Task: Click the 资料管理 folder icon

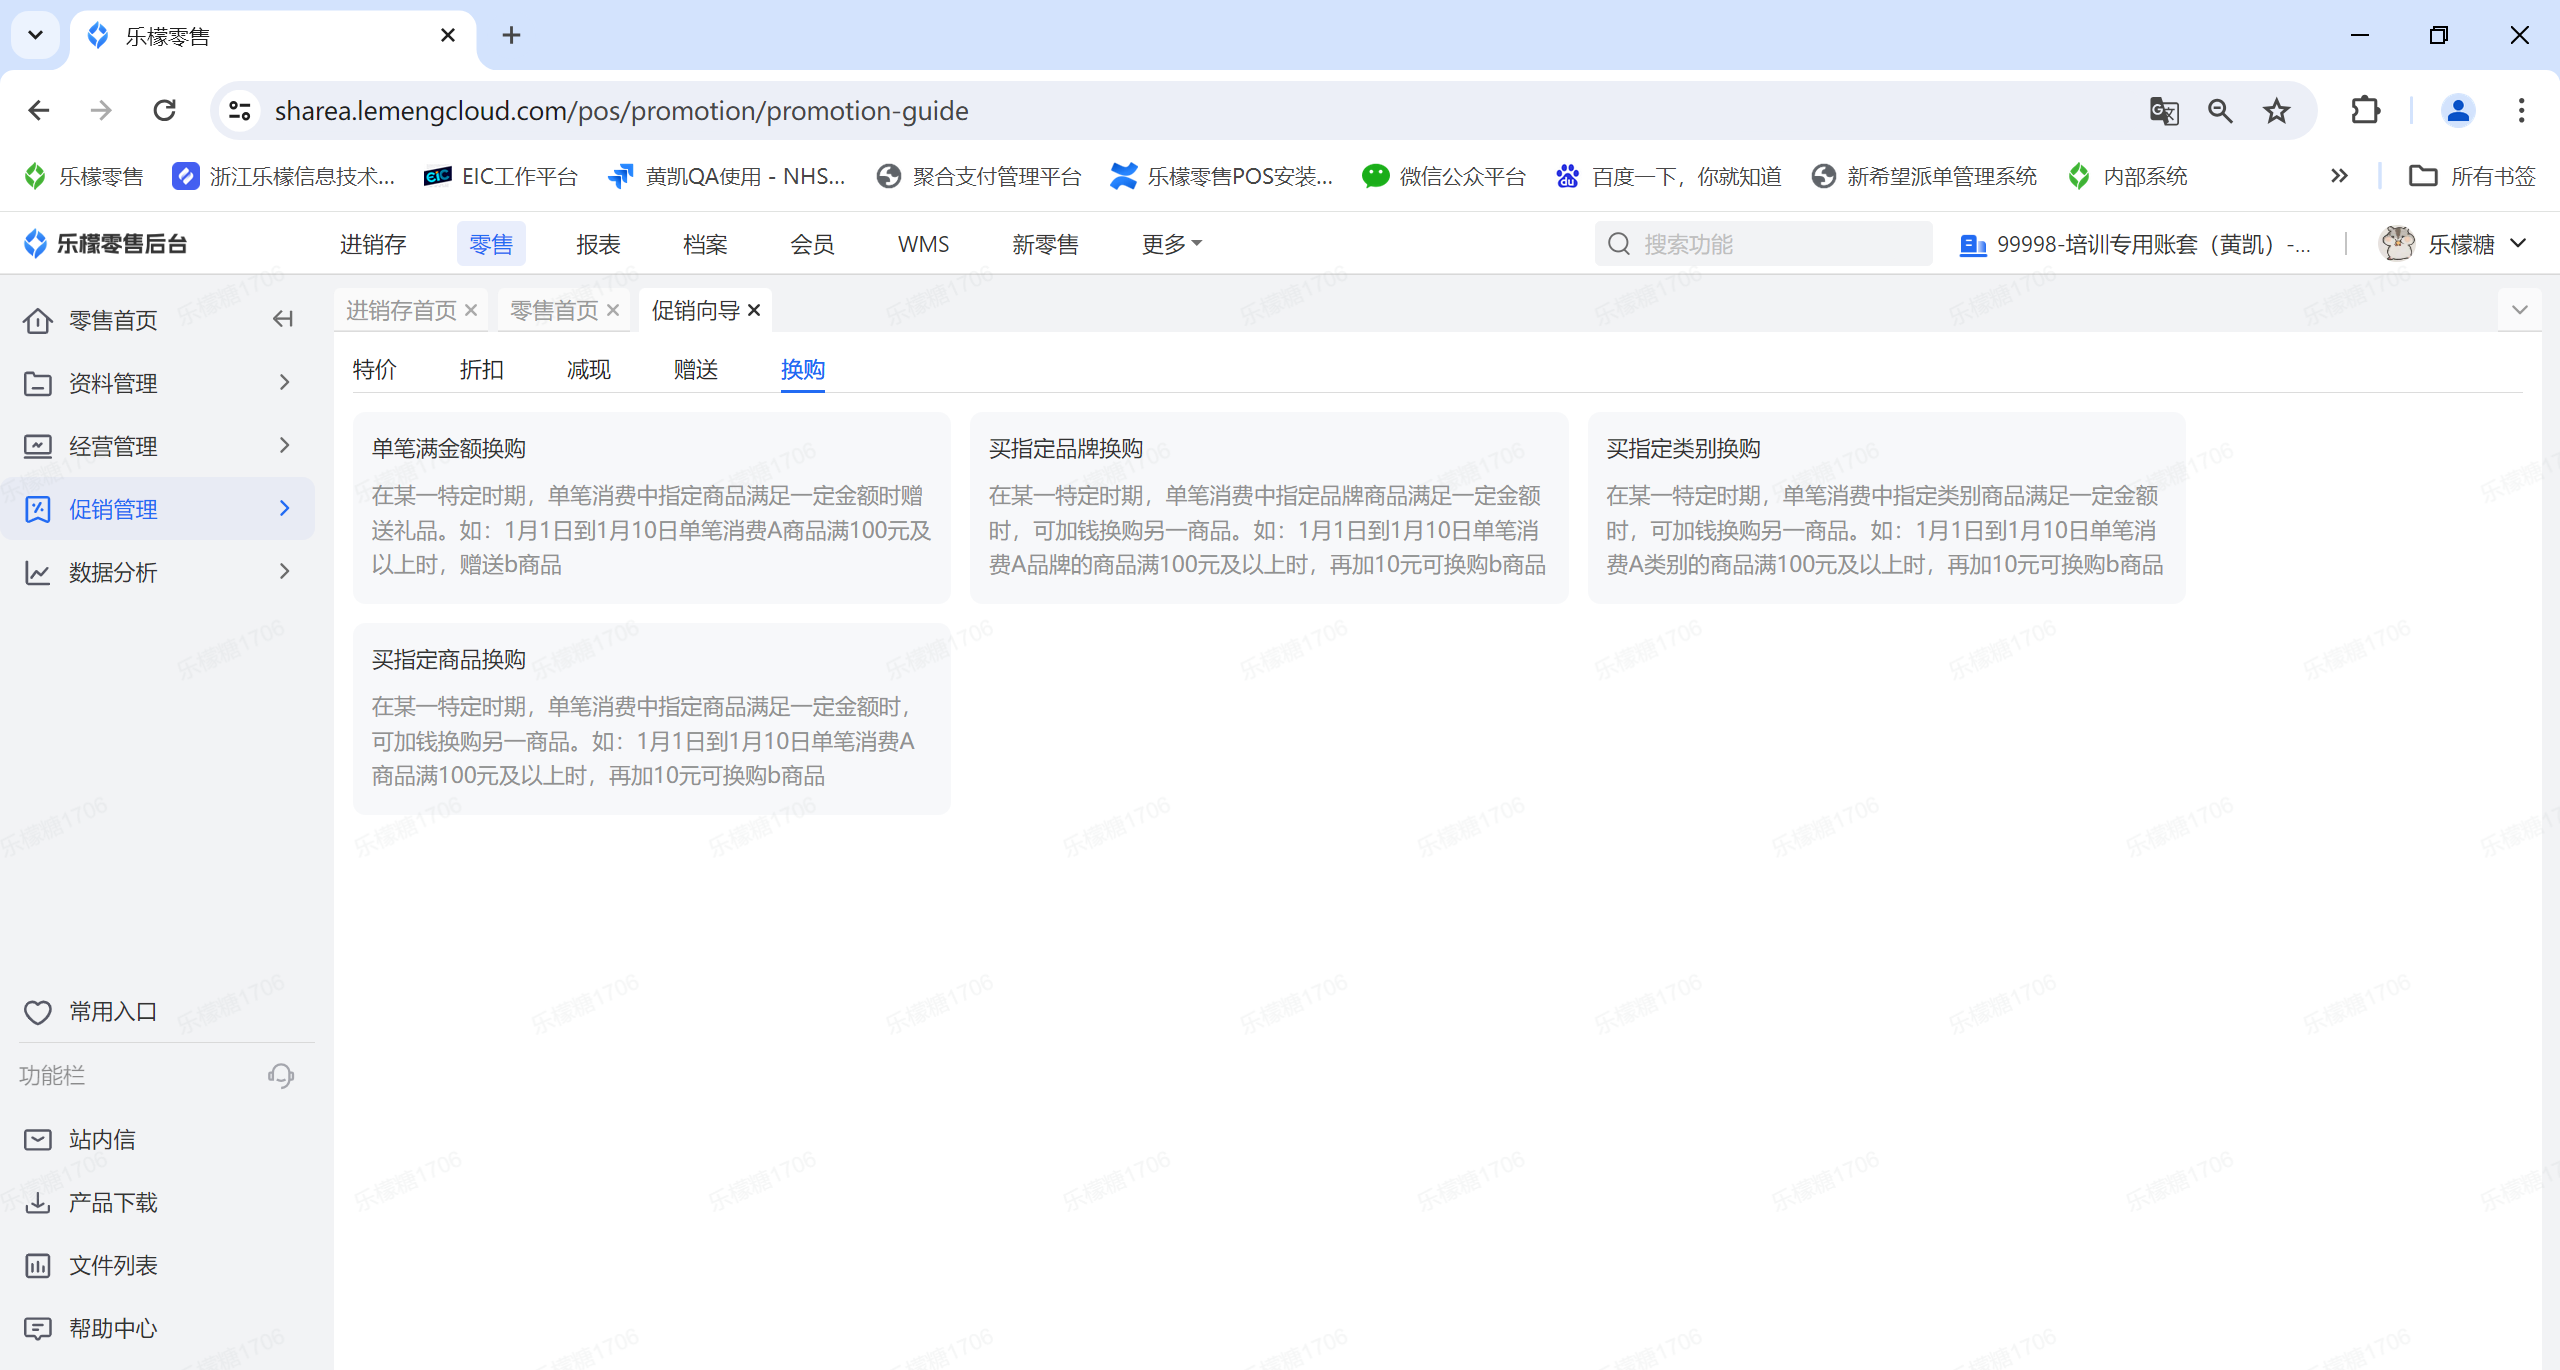Action: click(38, 383)
